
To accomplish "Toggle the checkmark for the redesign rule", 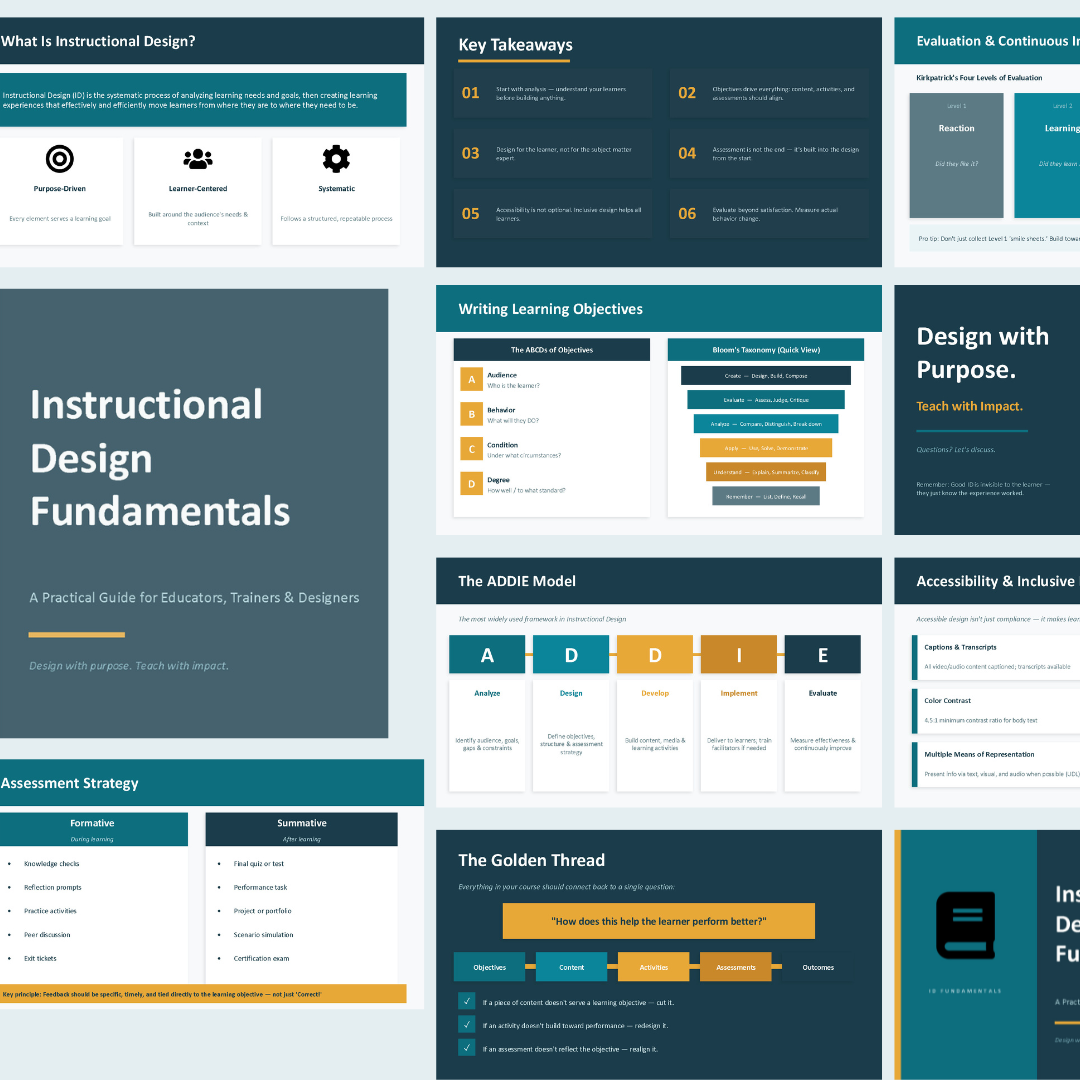I will coord(466,1024).
